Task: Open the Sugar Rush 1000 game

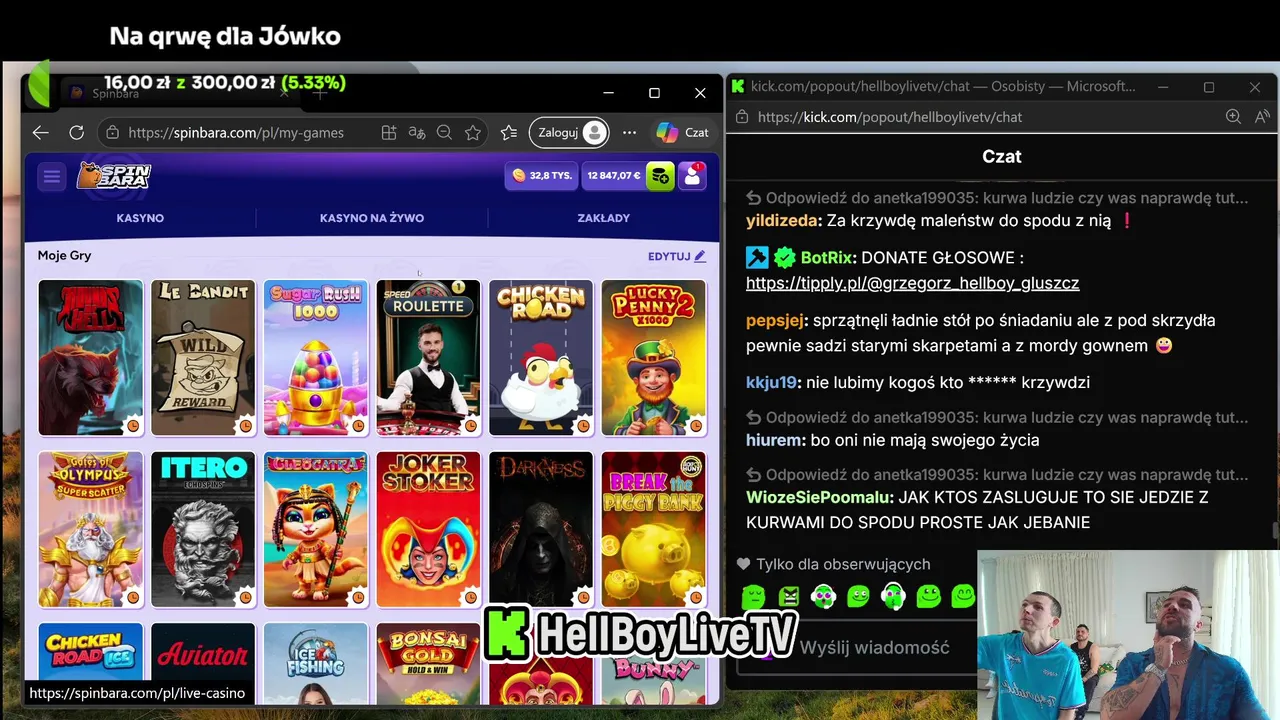Action: 316,358
